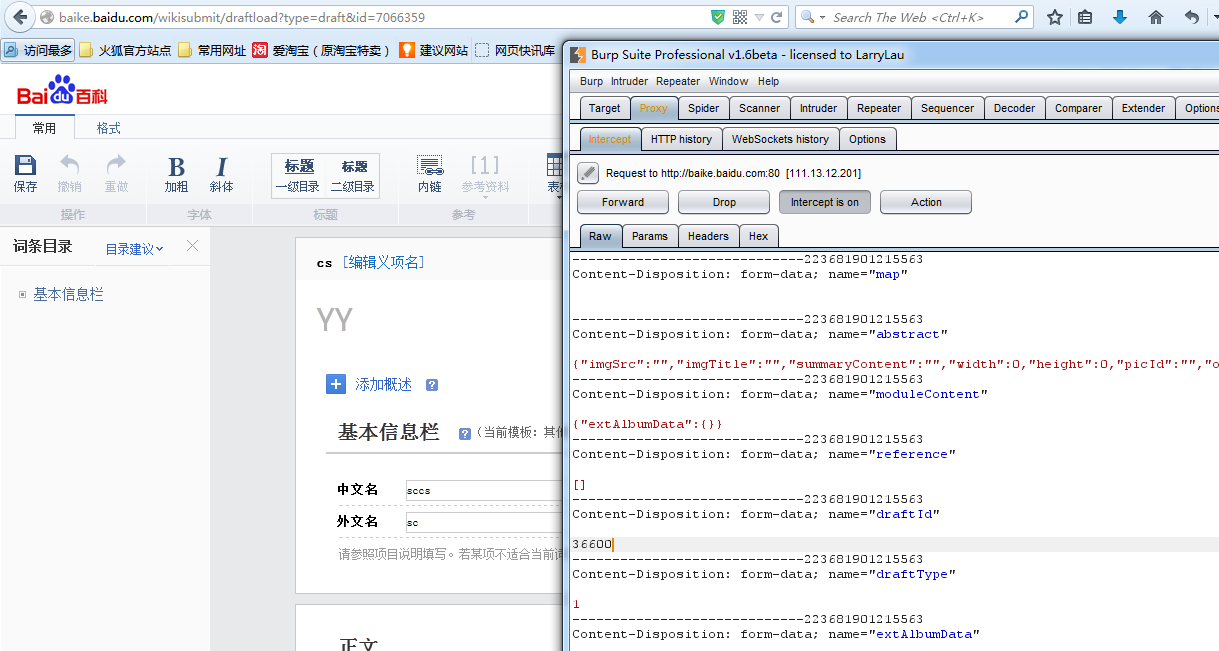Click the pencil edit icon beside Request

coord(588,173)
